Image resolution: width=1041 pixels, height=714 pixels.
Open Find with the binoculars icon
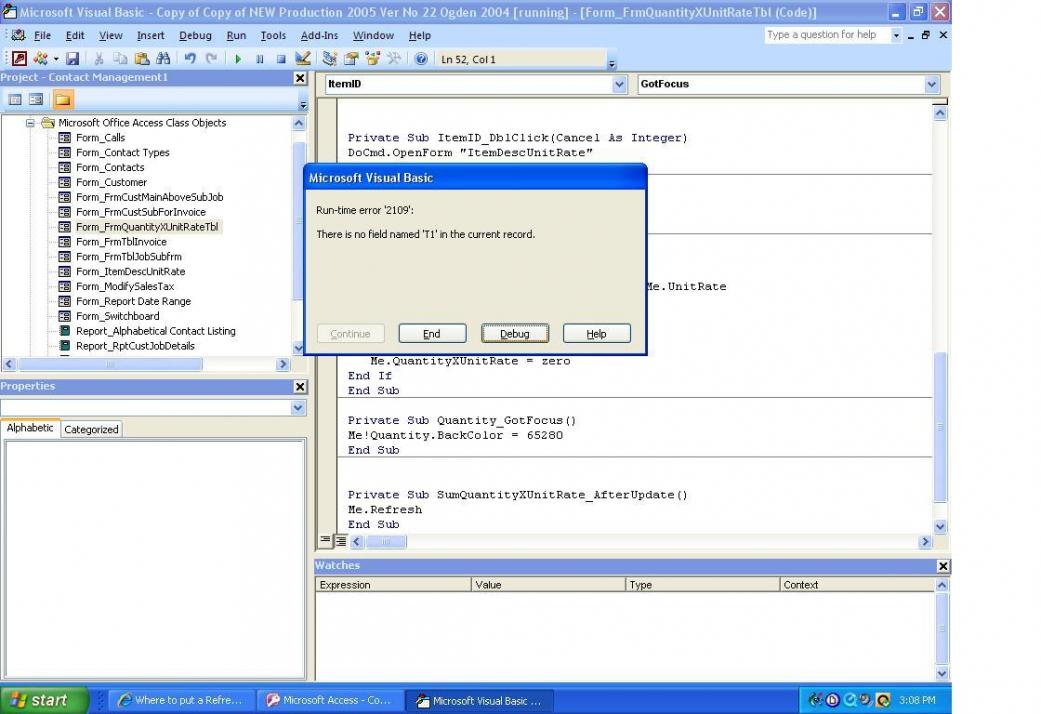pos(163,59)
